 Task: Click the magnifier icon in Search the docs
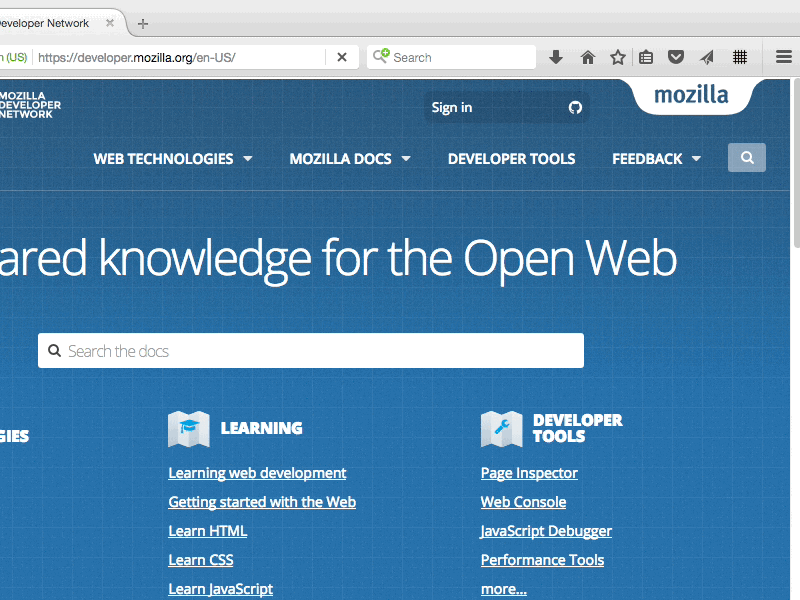point(55,351)
